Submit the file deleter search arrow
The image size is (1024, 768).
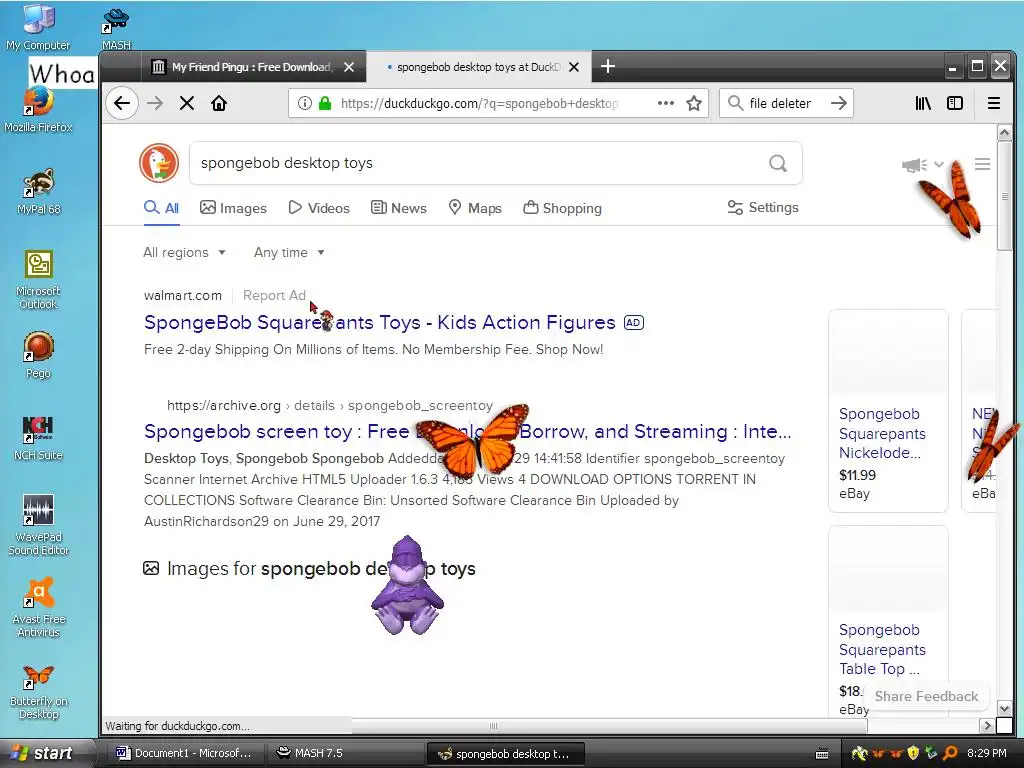pos(839,103)
